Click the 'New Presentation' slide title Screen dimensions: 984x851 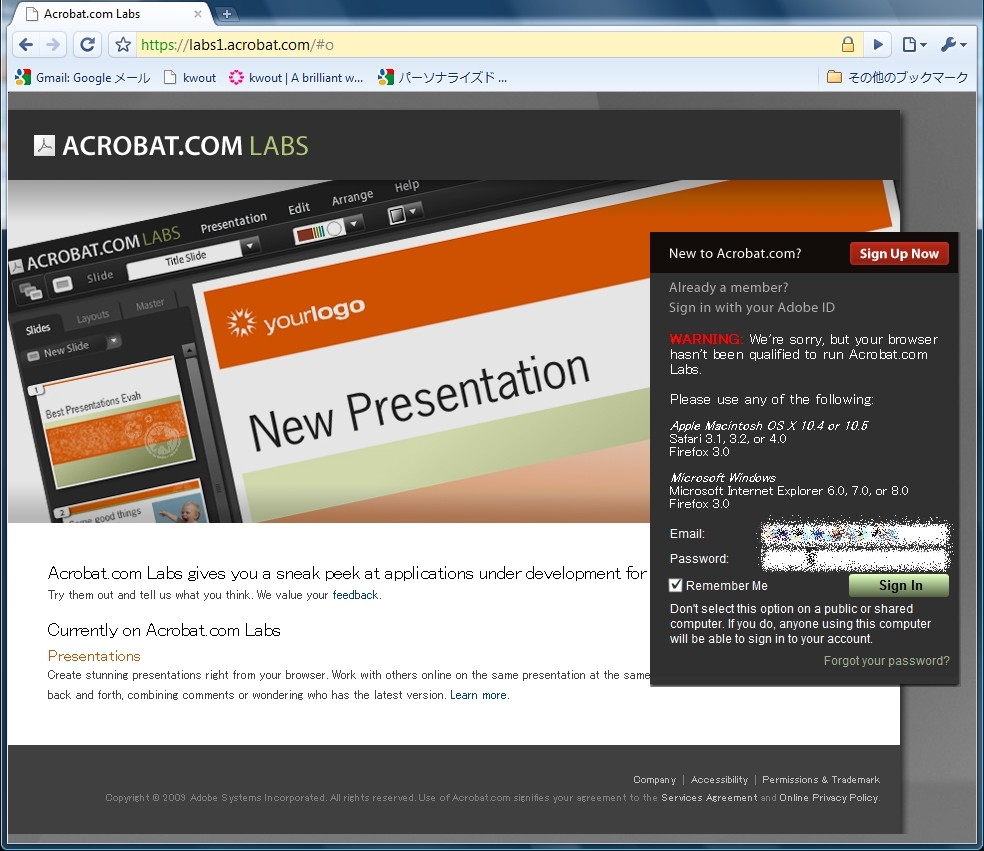coord(419,402)
